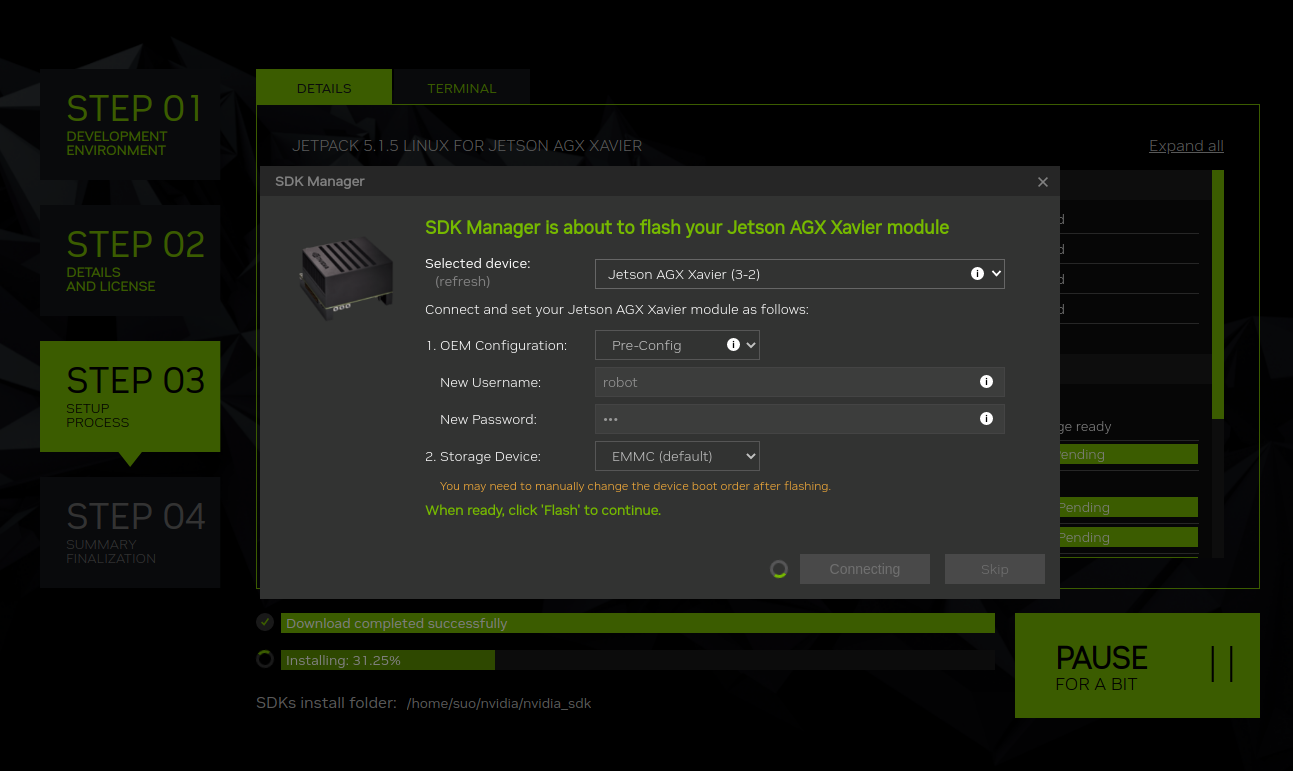Click the '1. OEM Configuration:' label
Viewport: 1293px width, 771px height.
tap(496, 345)
